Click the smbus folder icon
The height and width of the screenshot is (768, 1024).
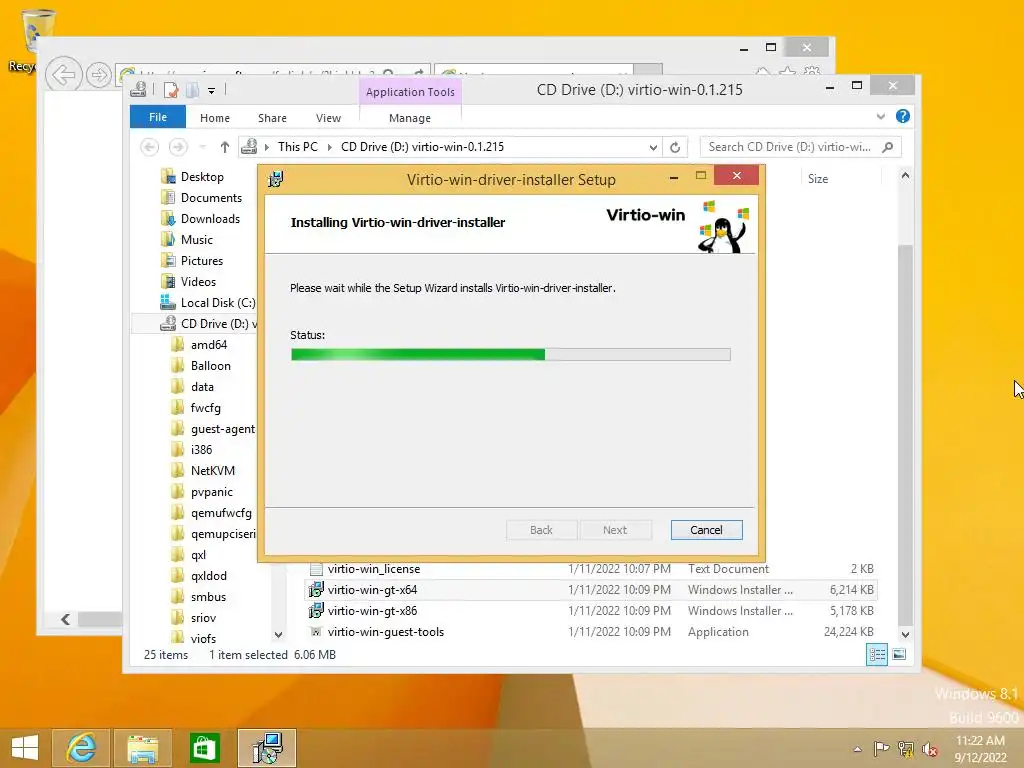click(x=178, y=596)
